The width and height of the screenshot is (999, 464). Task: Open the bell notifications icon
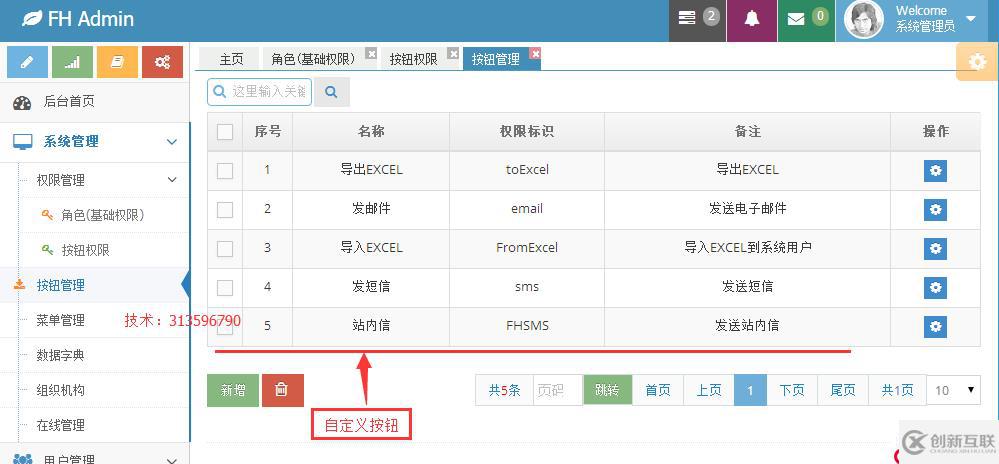click(752, 18)
